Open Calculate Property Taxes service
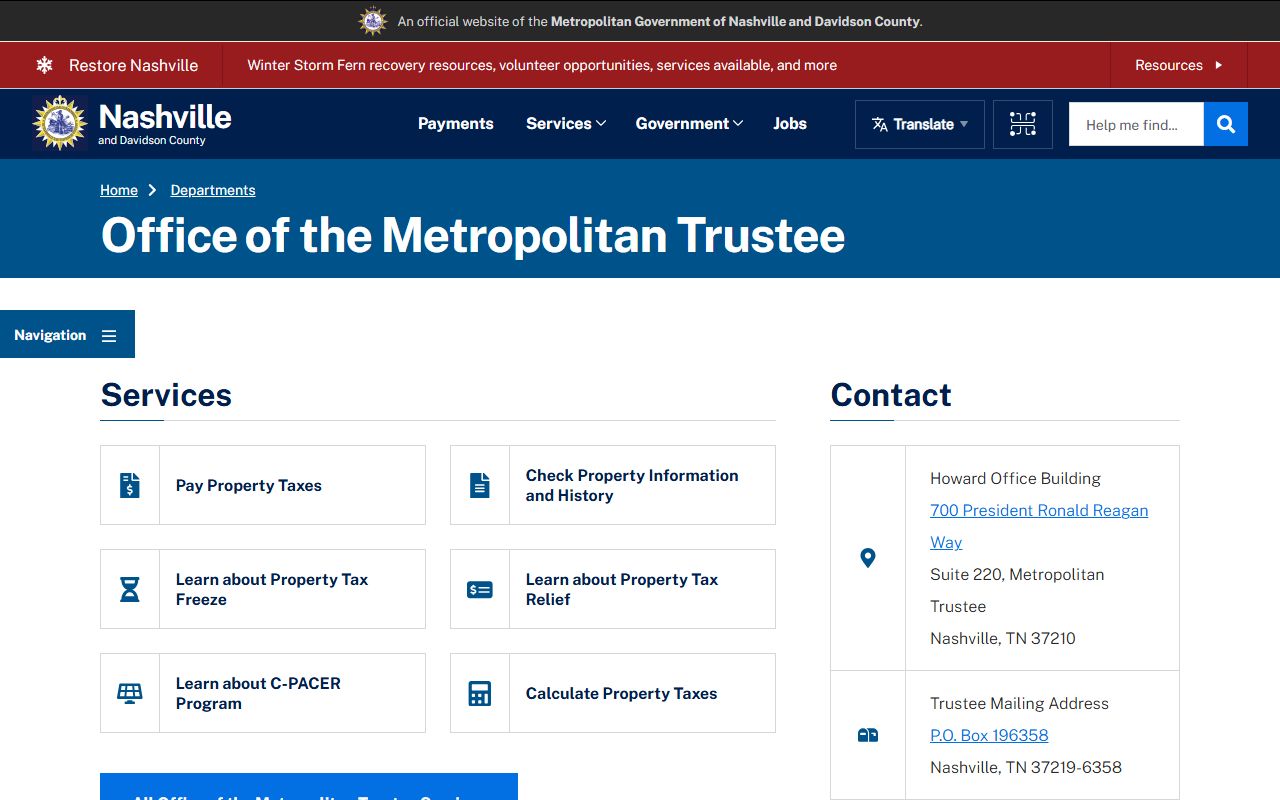 click(613, 693)
